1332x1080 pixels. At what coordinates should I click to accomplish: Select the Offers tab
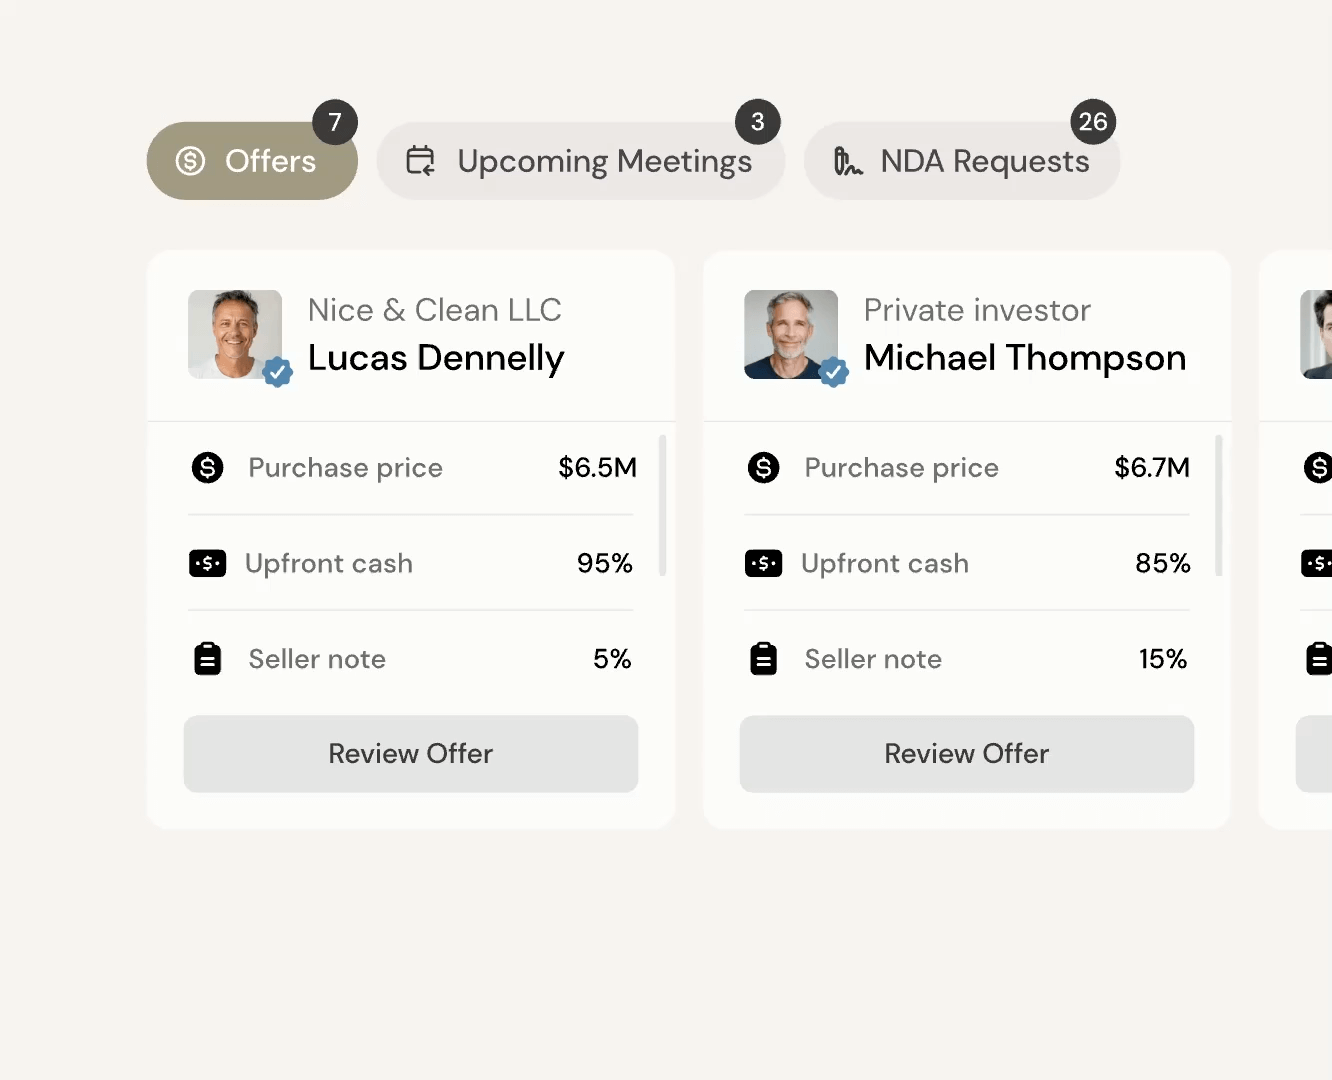pos(252,161)
